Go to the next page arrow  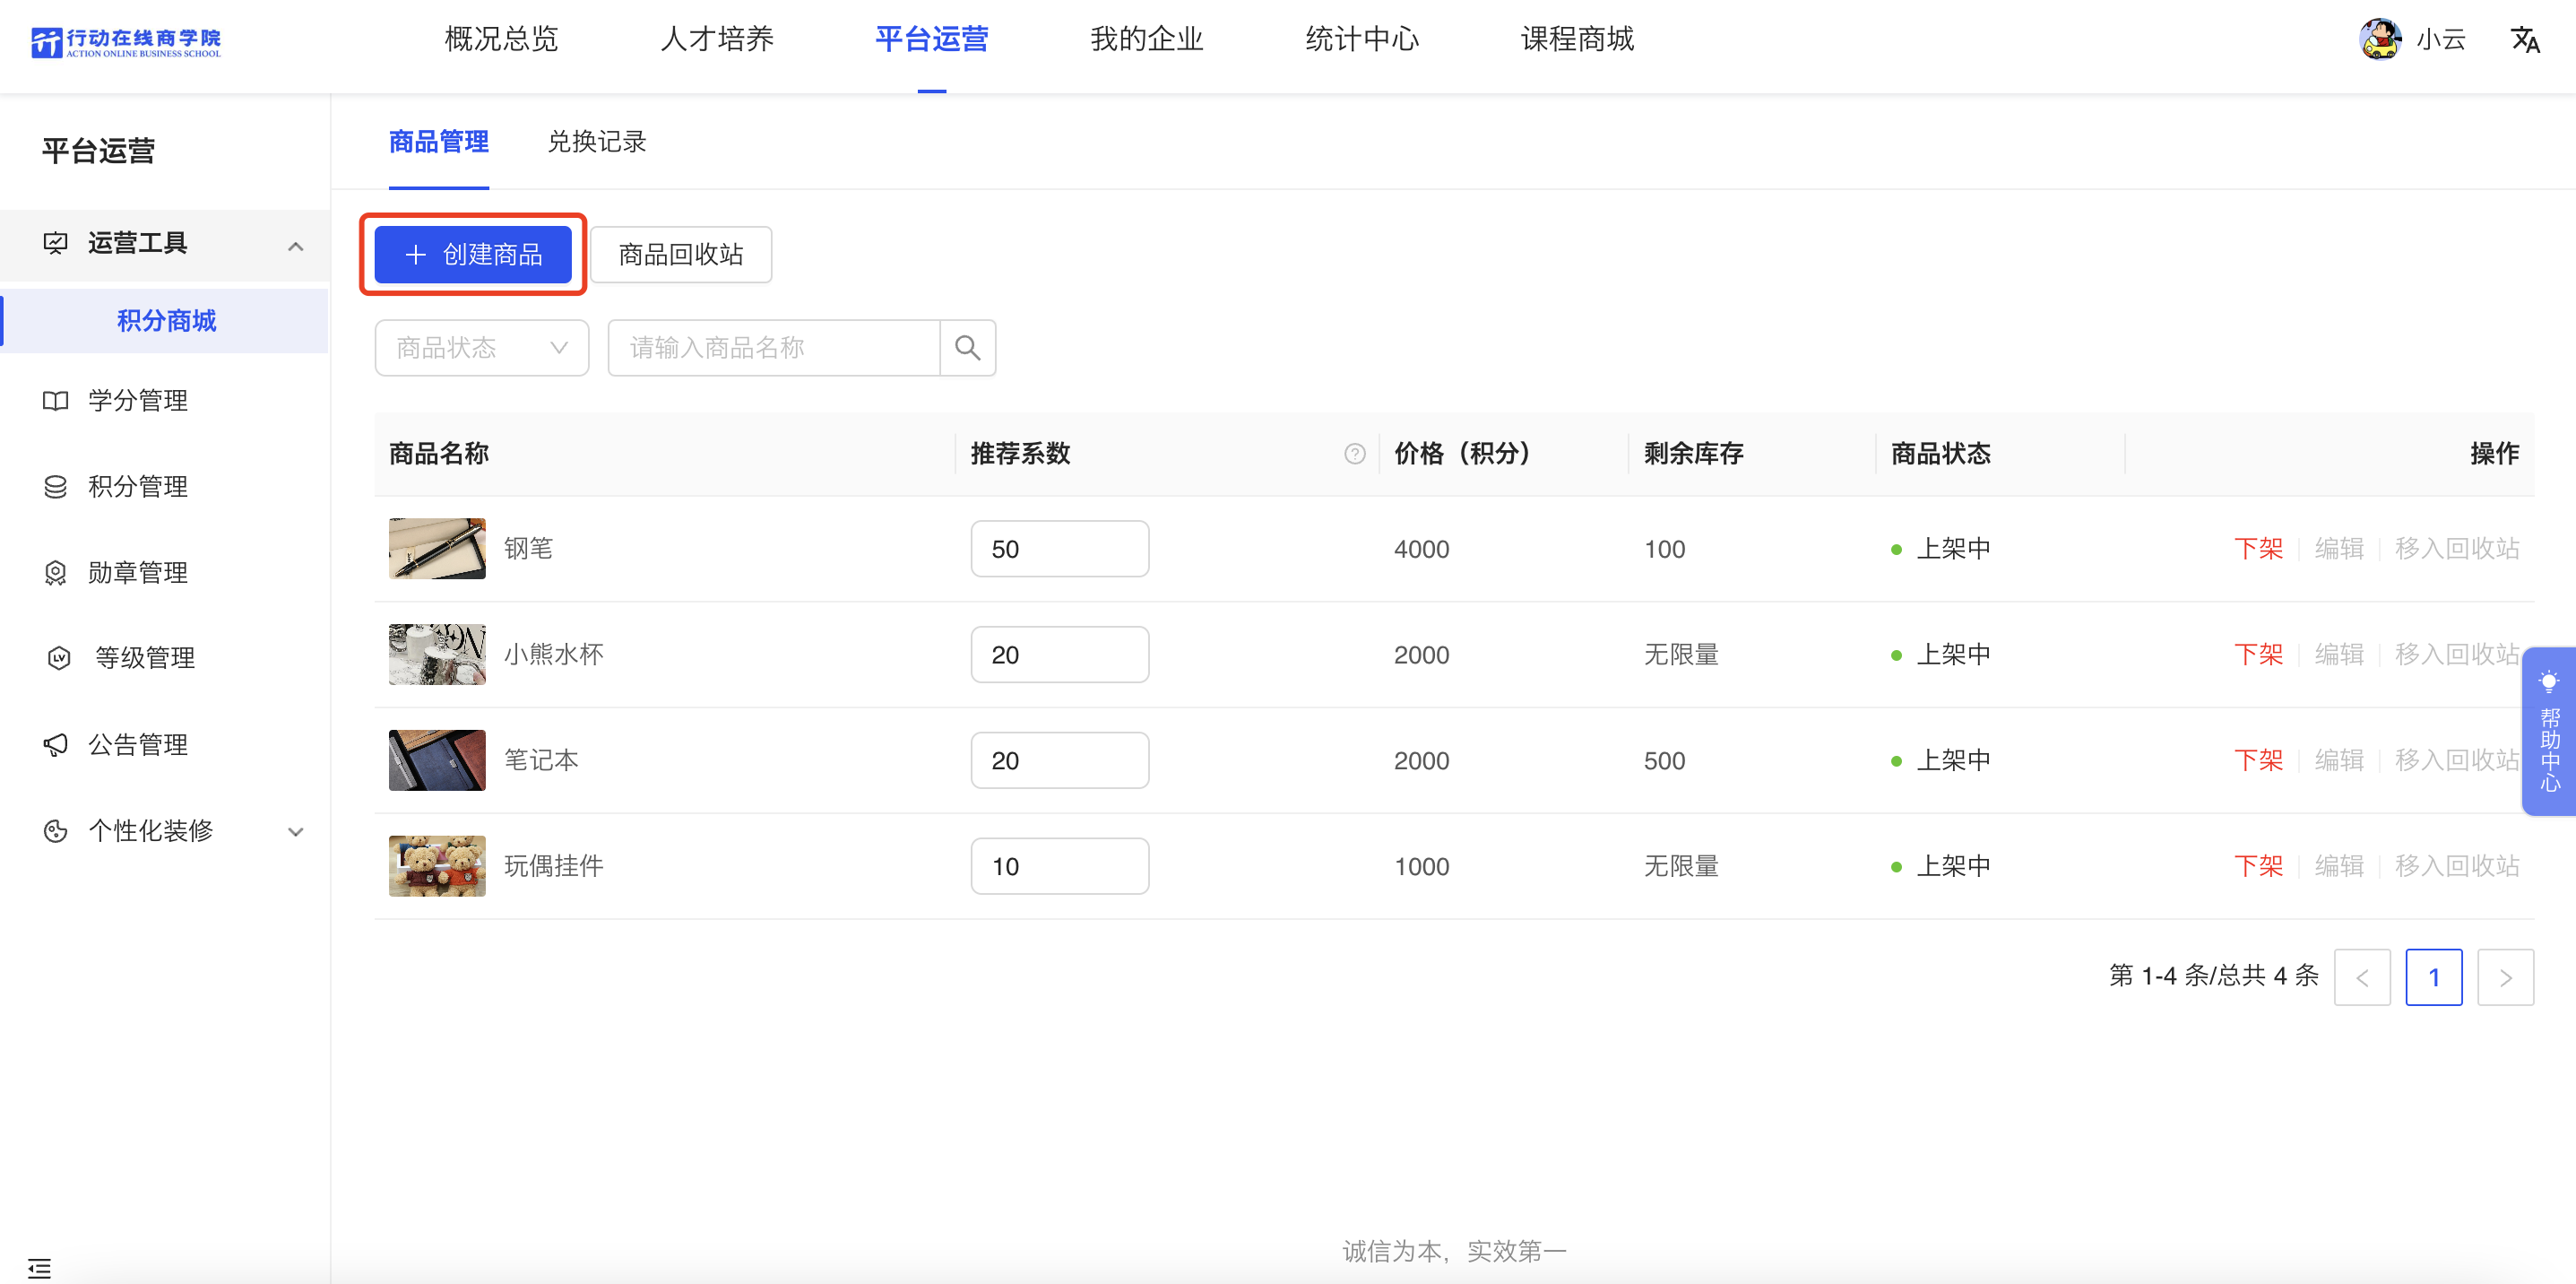tap(2505, 978)
